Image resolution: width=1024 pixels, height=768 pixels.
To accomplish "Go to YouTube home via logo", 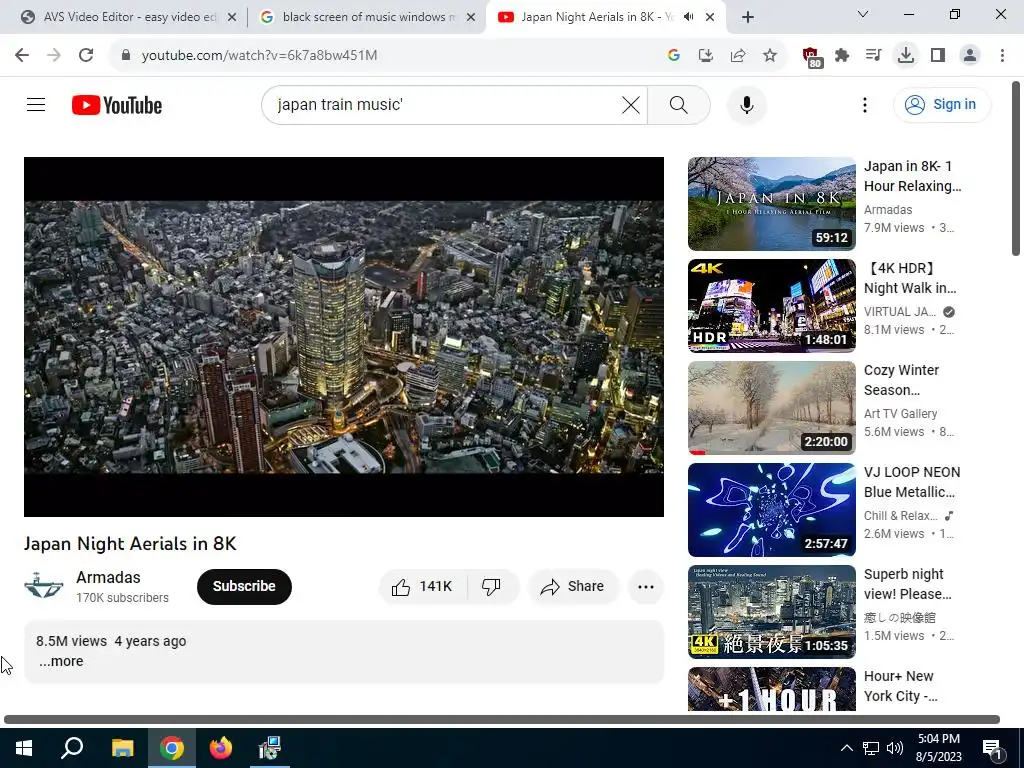I will (117, 105).
